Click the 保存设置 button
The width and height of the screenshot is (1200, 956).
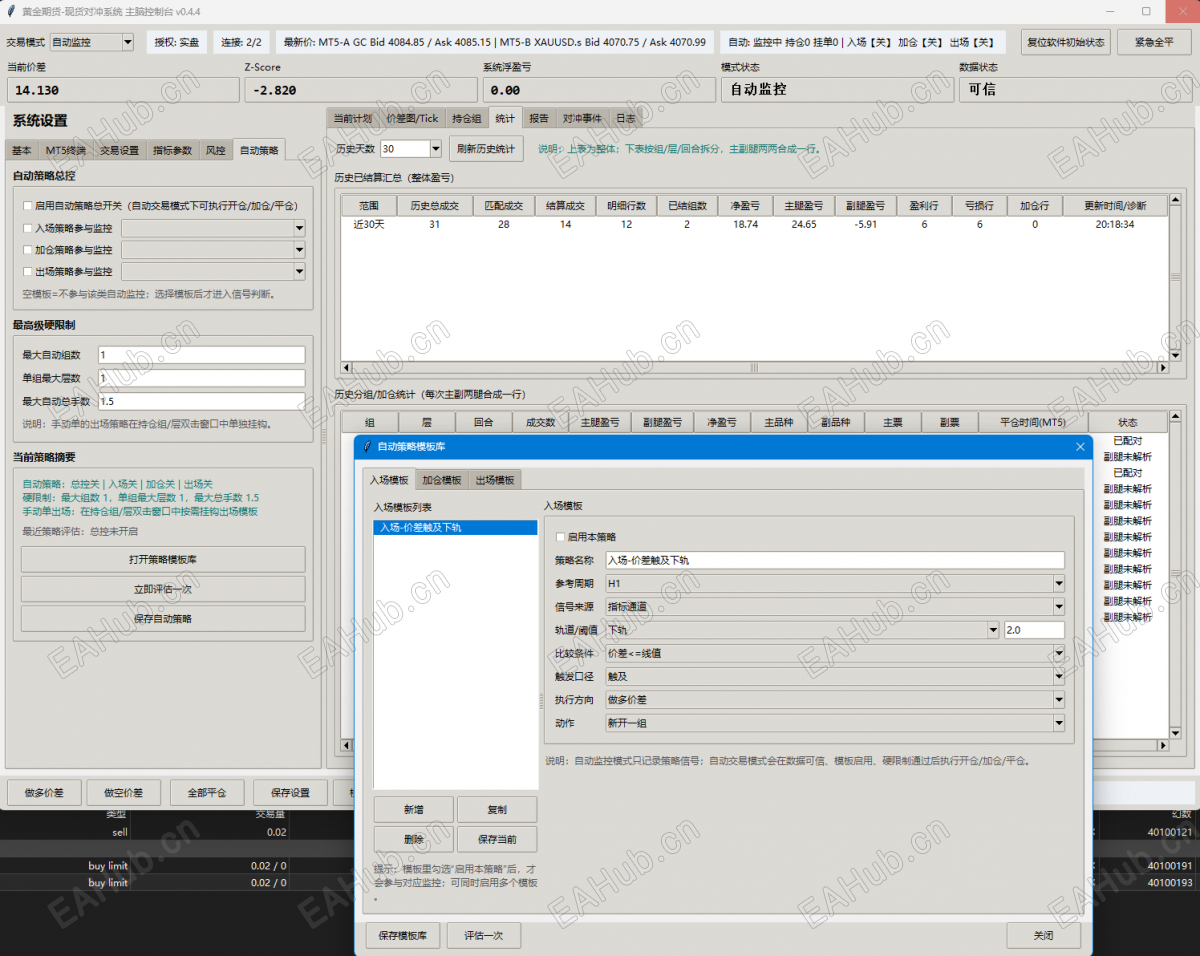290,793
